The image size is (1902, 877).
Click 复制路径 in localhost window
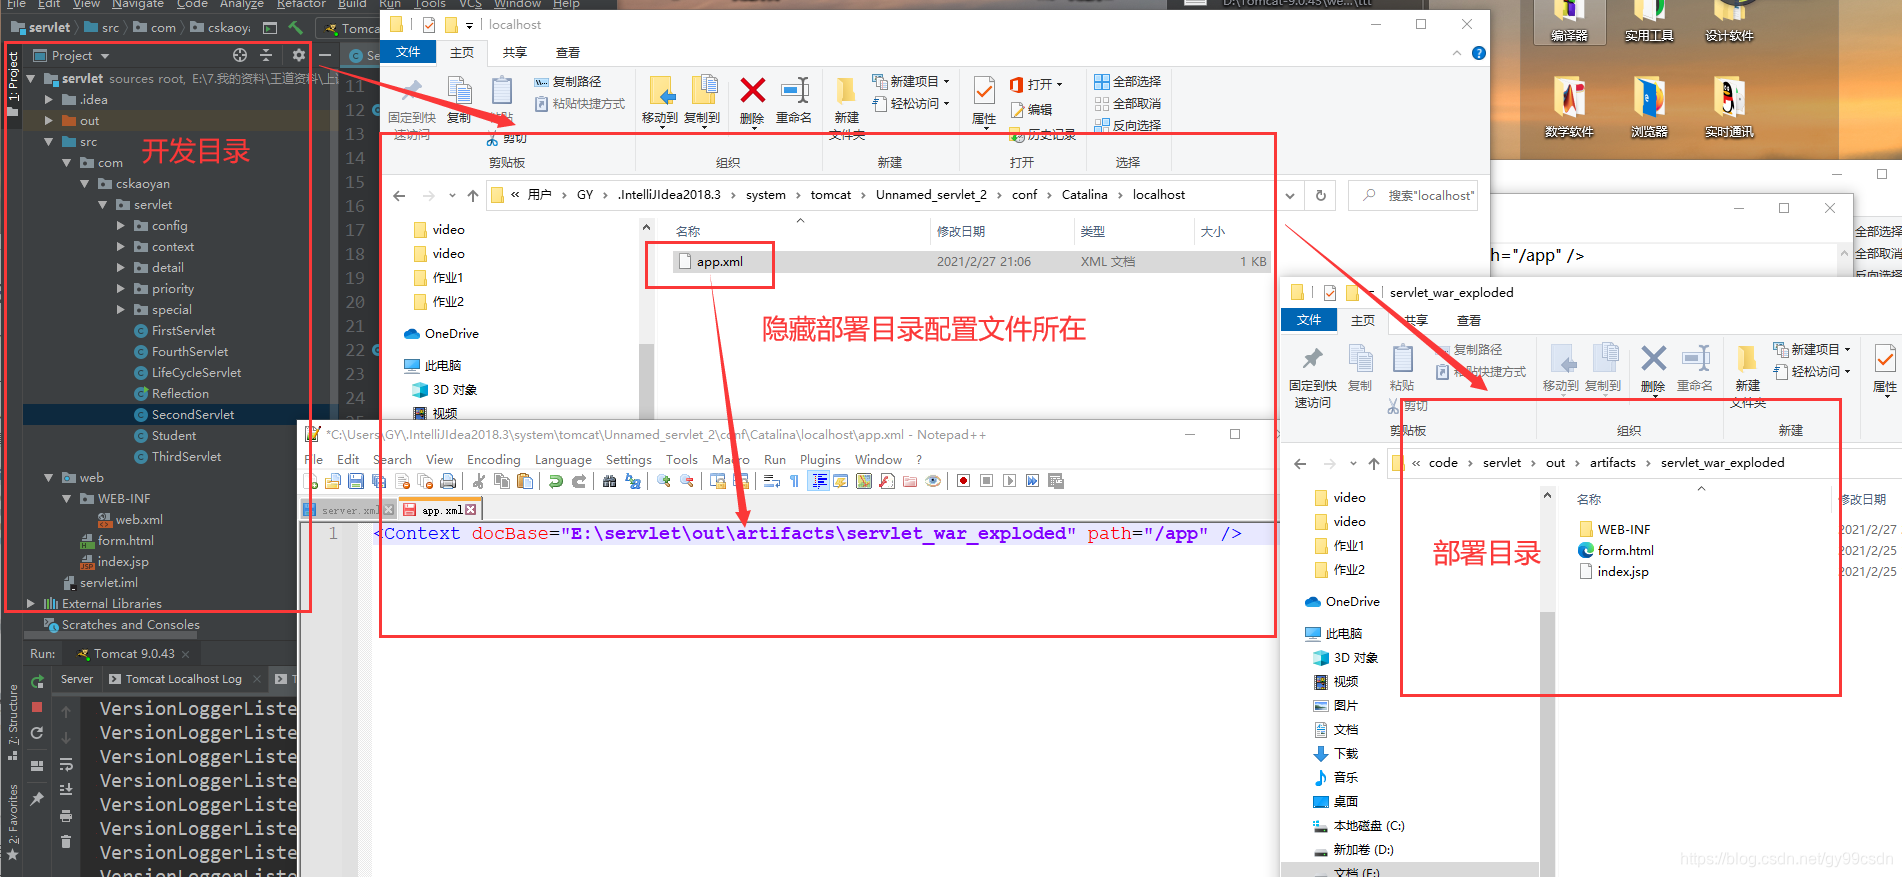coord(568,81)
